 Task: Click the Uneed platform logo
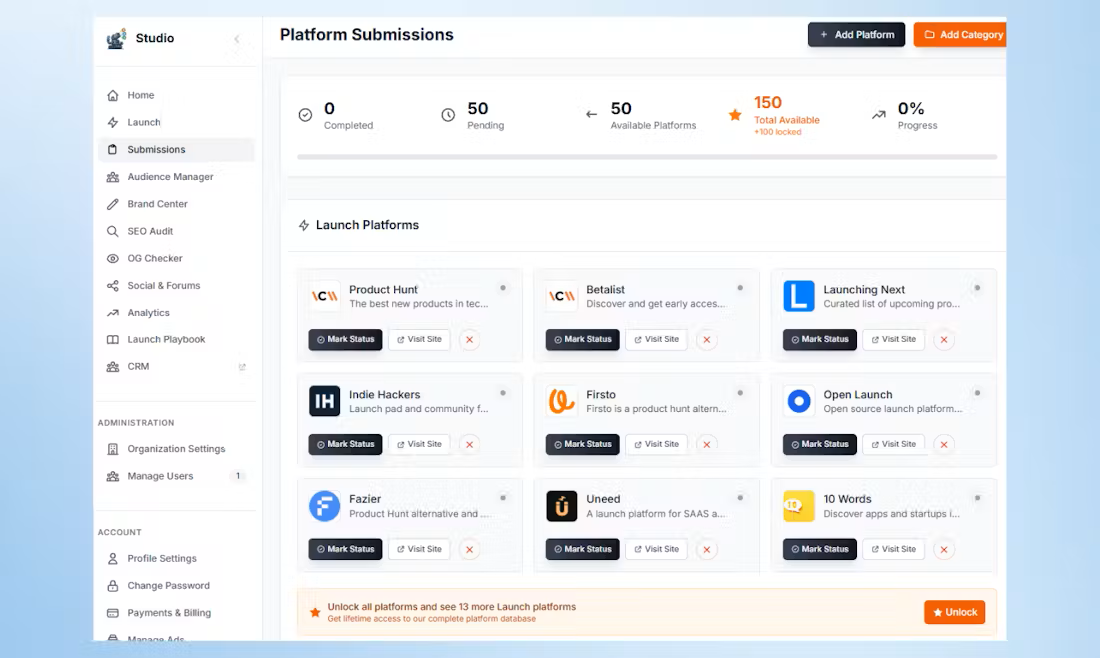coord(562,506)
